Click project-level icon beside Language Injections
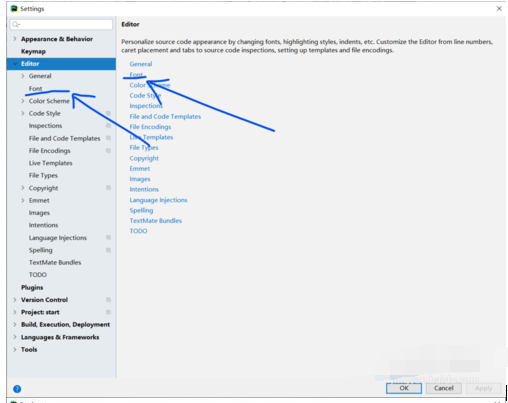508x403 pixels. pos(108,238)
